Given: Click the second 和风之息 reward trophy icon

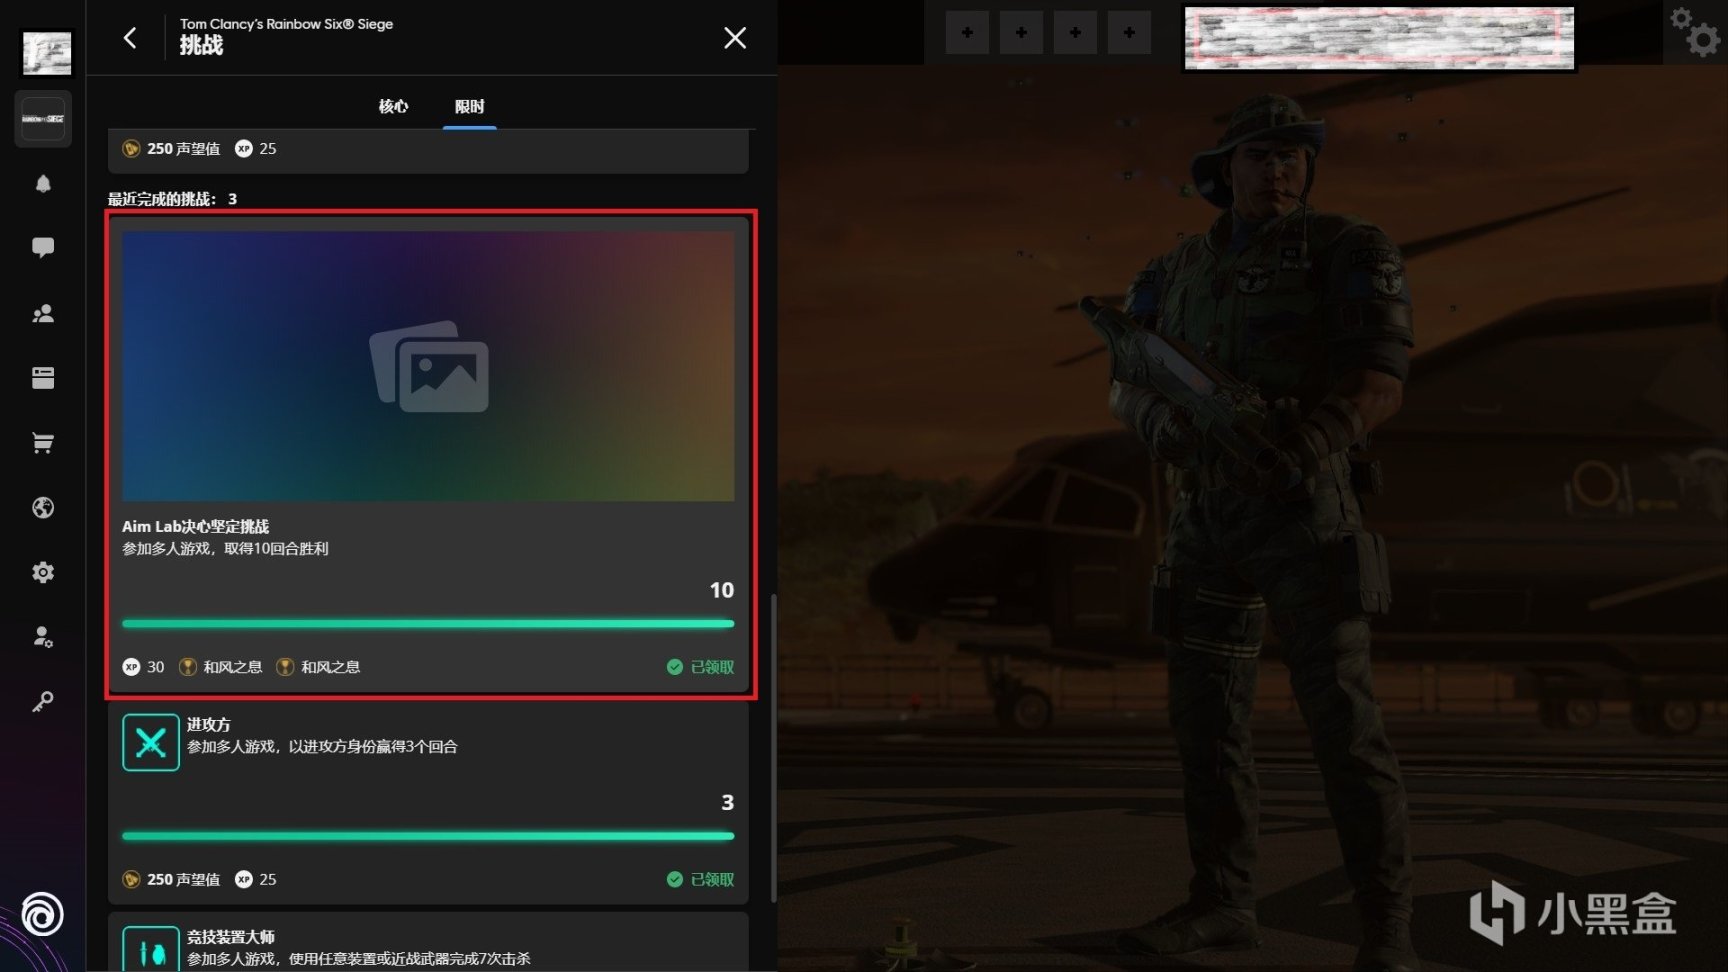Looking at the screenshot, I should 285,667.
